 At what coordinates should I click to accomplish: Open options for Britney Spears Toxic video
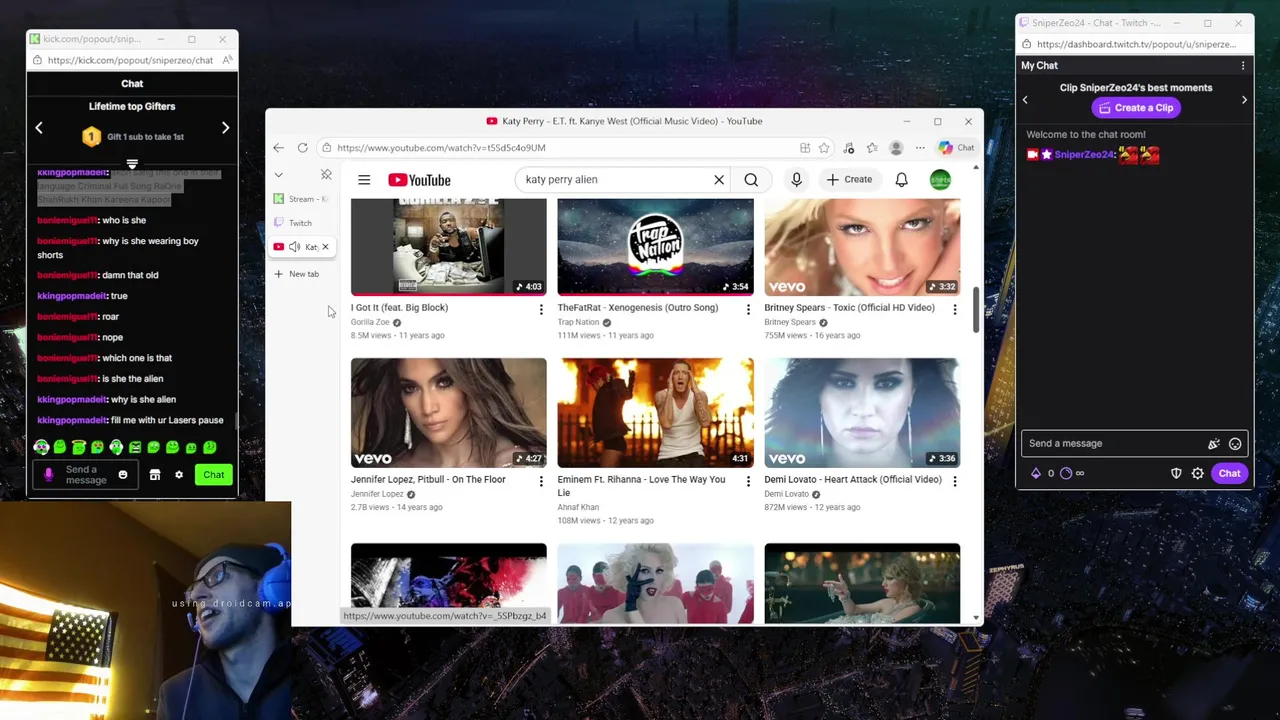pyautogui.click(x=955, y=310)
